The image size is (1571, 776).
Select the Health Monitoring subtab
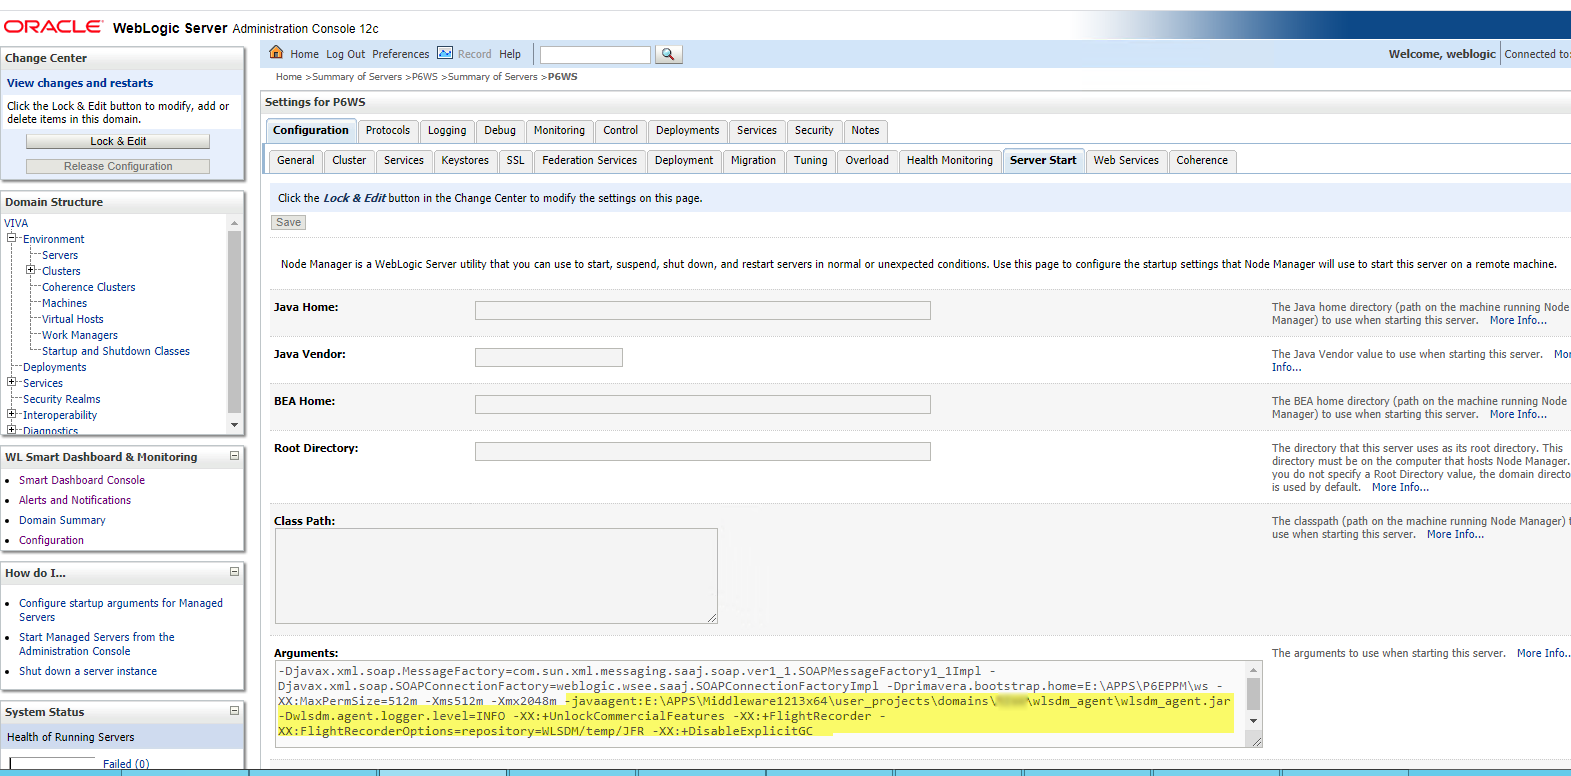pyautogui.click(x=950, y=161)
